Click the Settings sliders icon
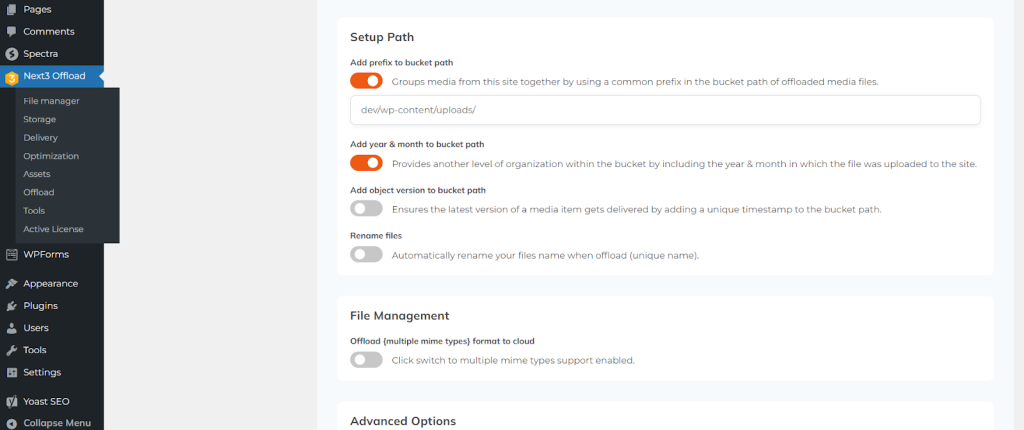The image size is (1024, 430). point(11,372)
